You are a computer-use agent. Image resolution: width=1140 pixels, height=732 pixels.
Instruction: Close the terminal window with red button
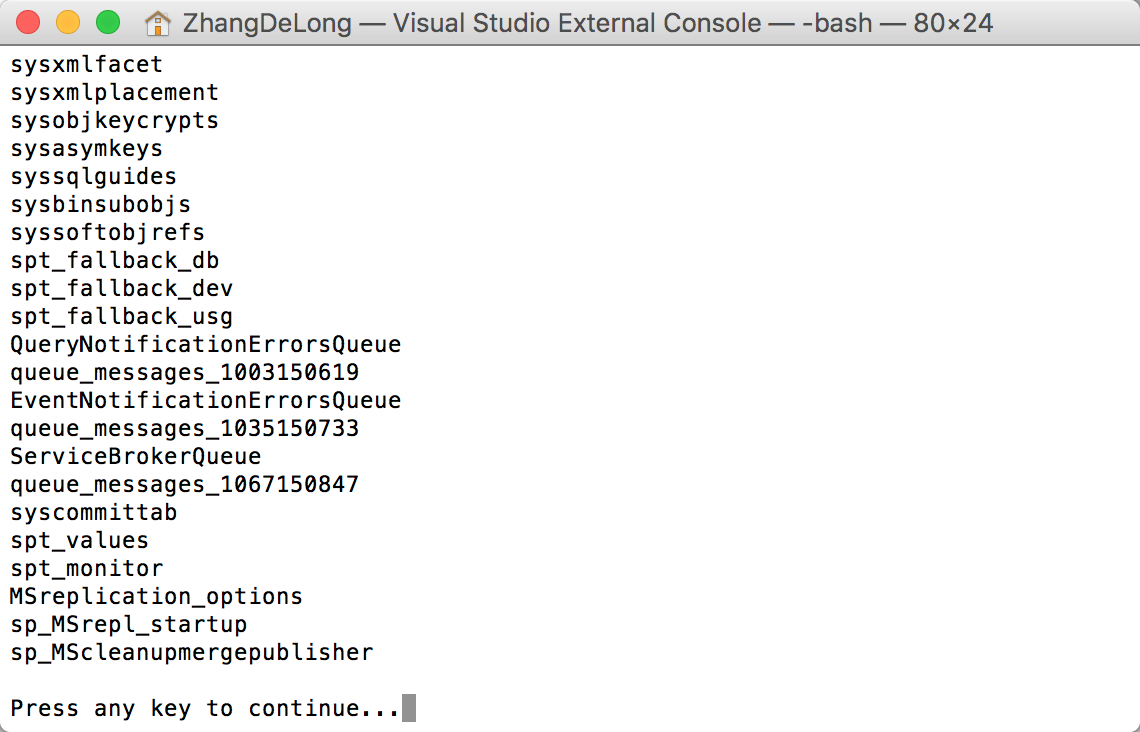click(x=28, y=23)
